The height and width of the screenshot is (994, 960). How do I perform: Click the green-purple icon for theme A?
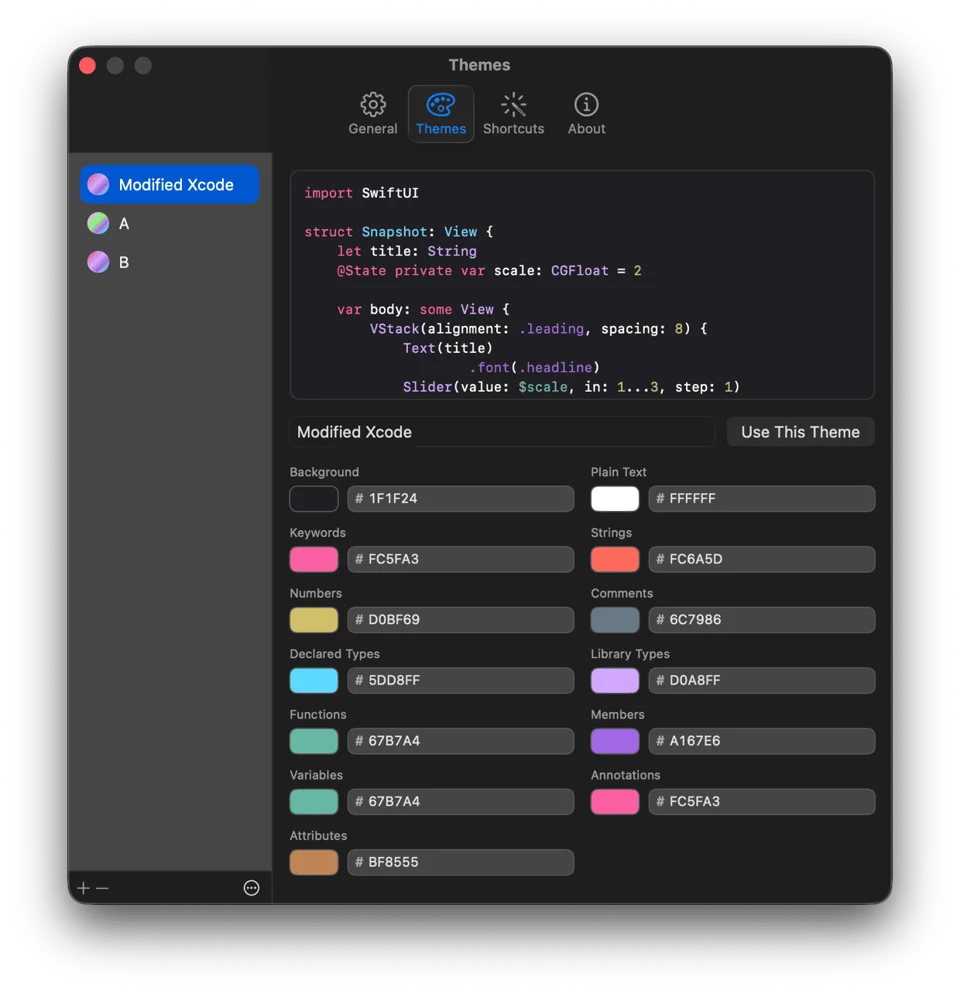[98, 223]
